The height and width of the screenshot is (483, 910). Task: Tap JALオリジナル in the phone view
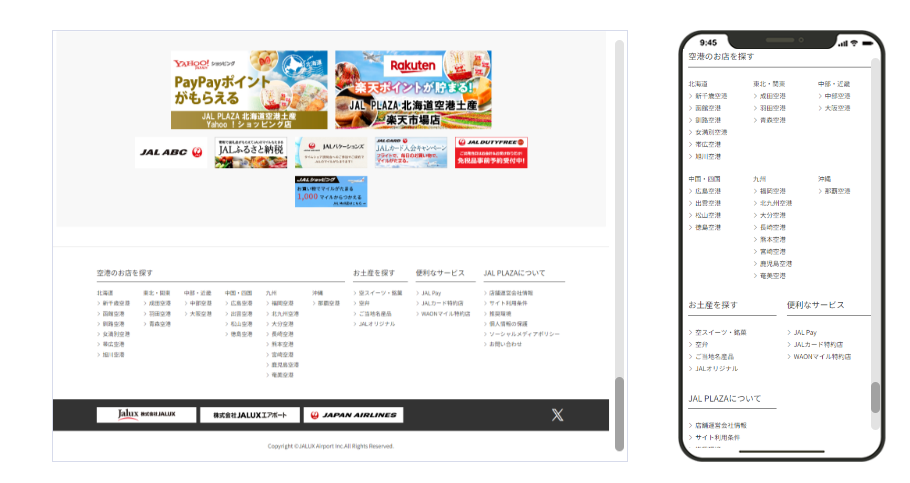[717, 369]
